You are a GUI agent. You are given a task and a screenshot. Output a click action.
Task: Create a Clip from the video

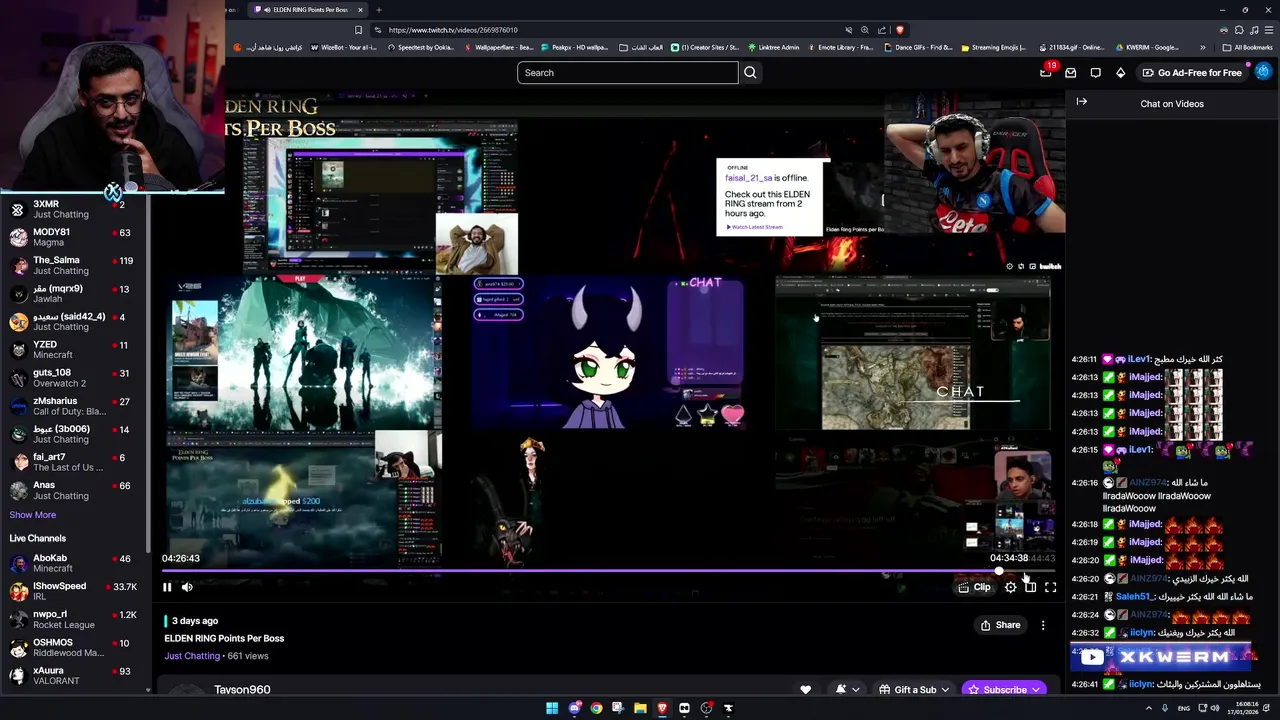click(x=975, y=587)
